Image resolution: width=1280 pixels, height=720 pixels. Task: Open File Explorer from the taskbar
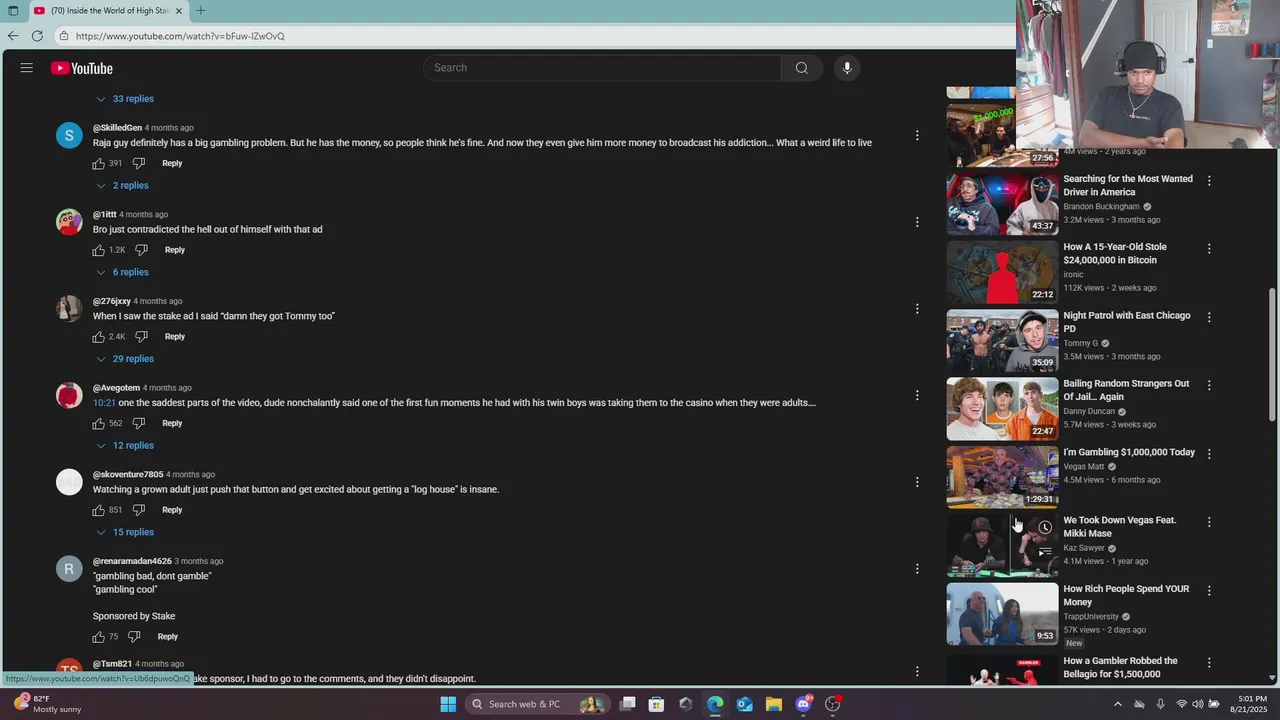click(773, 704)
